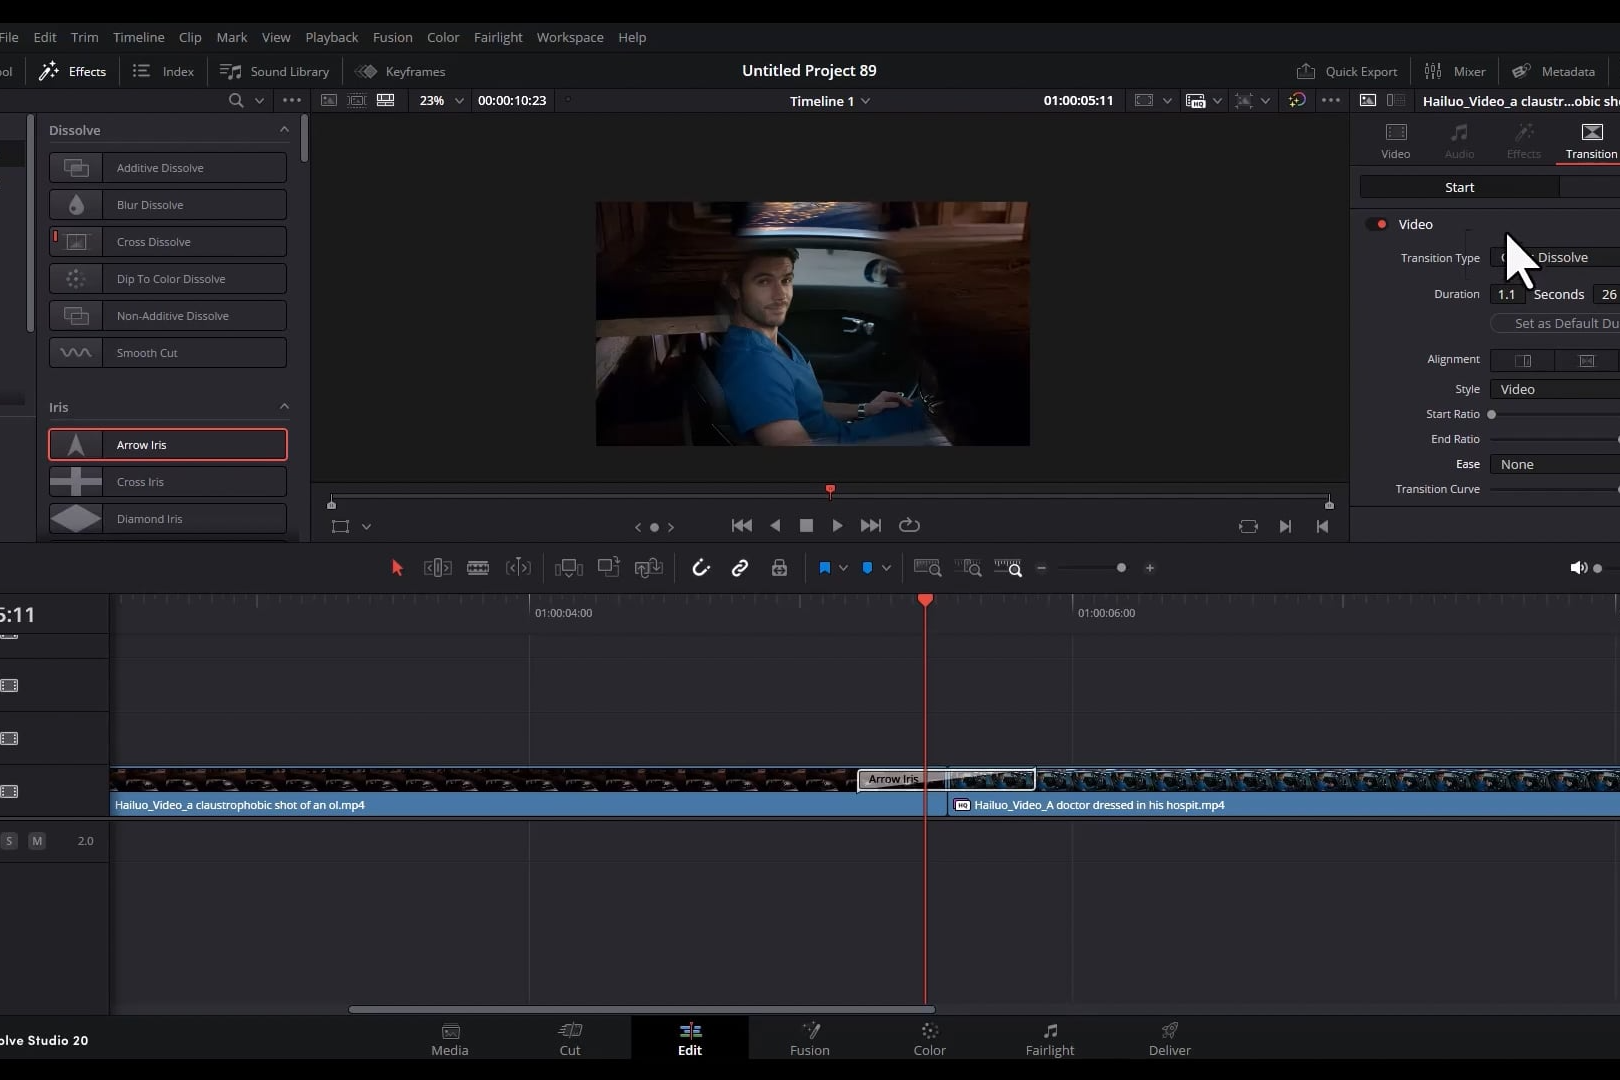Mute the audio track with M button

click(37, 841)
